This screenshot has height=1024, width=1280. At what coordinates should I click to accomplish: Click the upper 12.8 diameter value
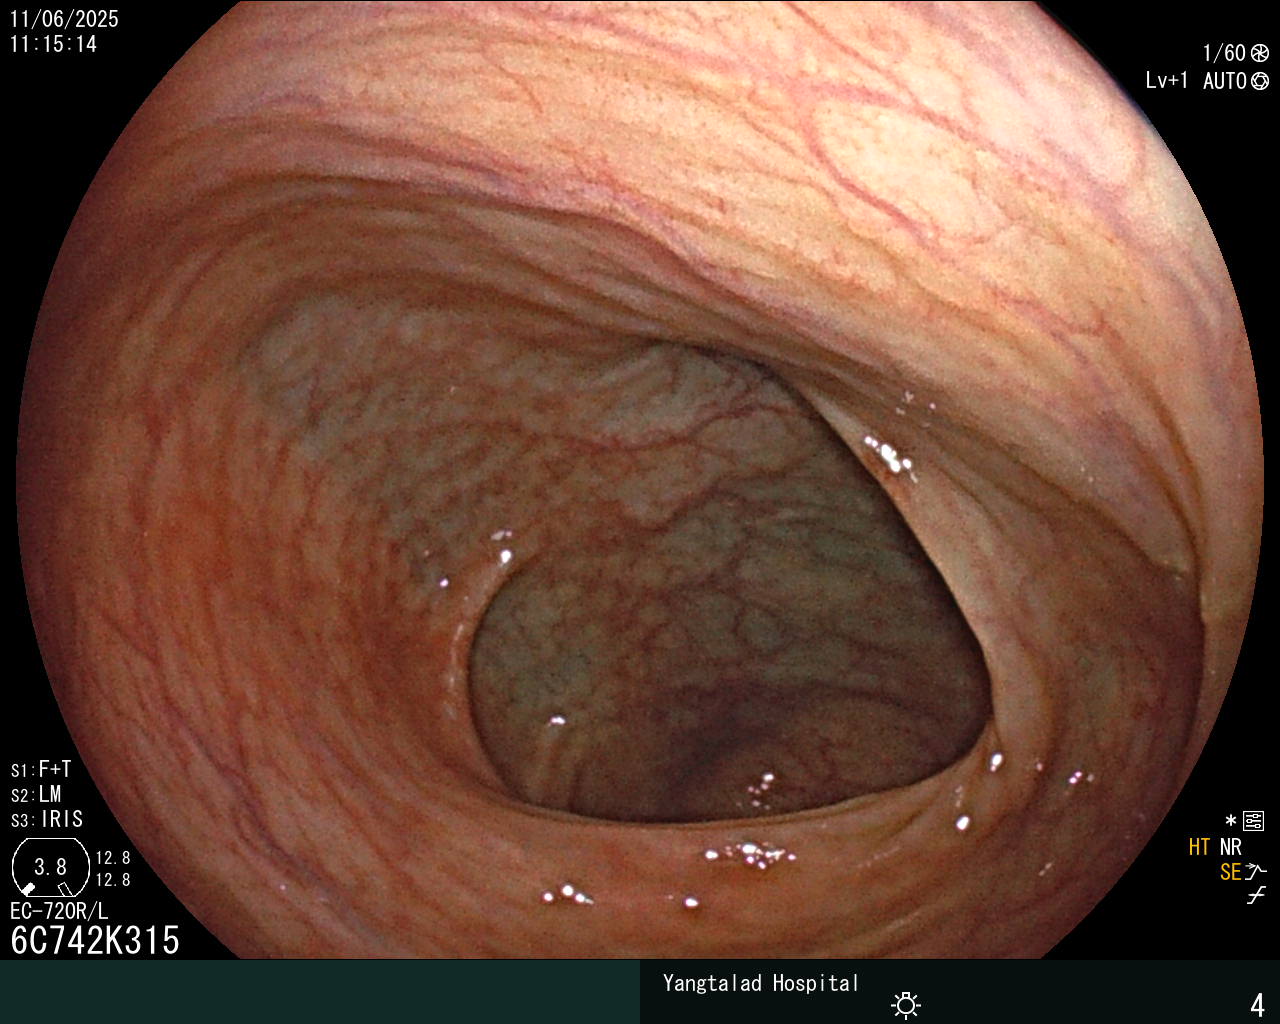pos(113,858)
